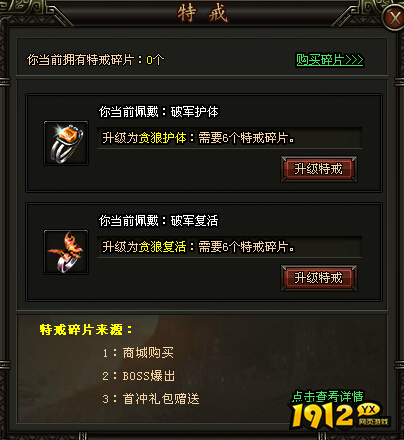Click the 你当前佩戴:破军复活 label
The width and height of the screenshot is (404, 440).
click(x=158, y=221)
